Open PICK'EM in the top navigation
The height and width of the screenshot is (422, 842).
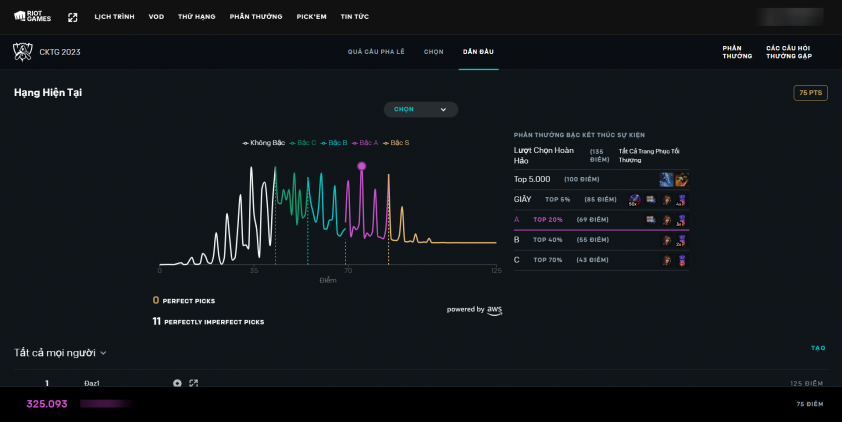(x=311, y=17)
